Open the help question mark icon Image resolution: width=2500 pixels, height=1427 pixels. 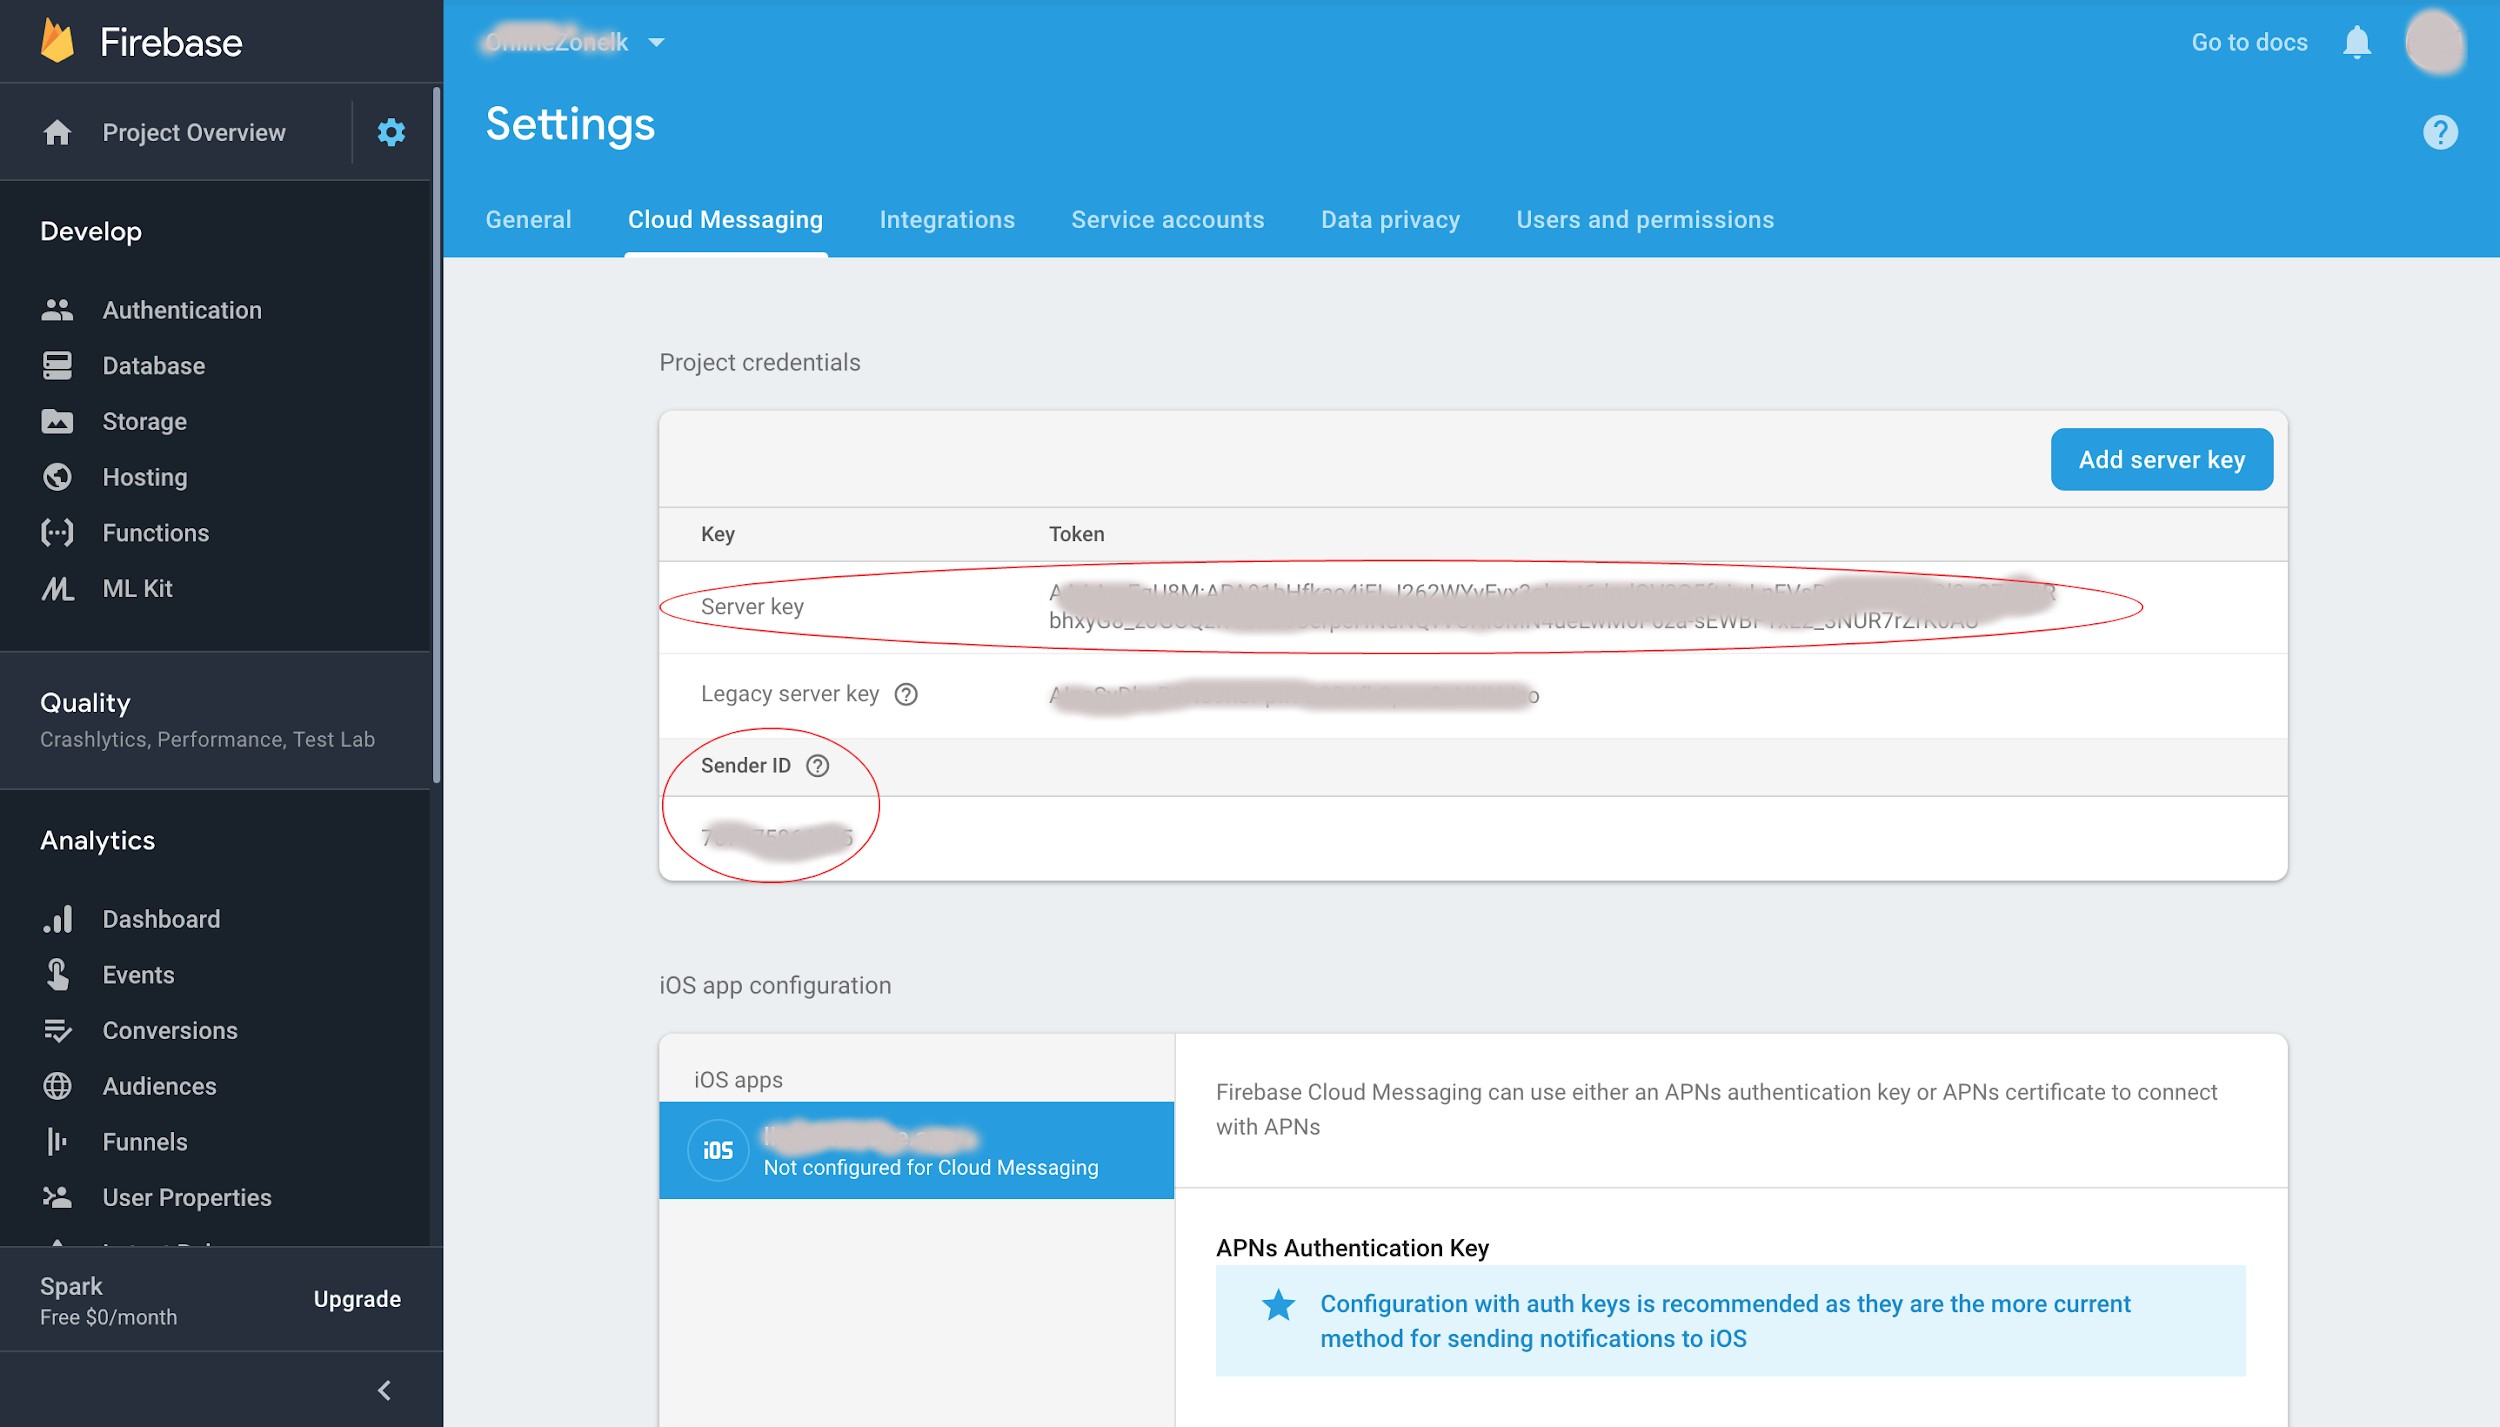[x=2439, y=132]
